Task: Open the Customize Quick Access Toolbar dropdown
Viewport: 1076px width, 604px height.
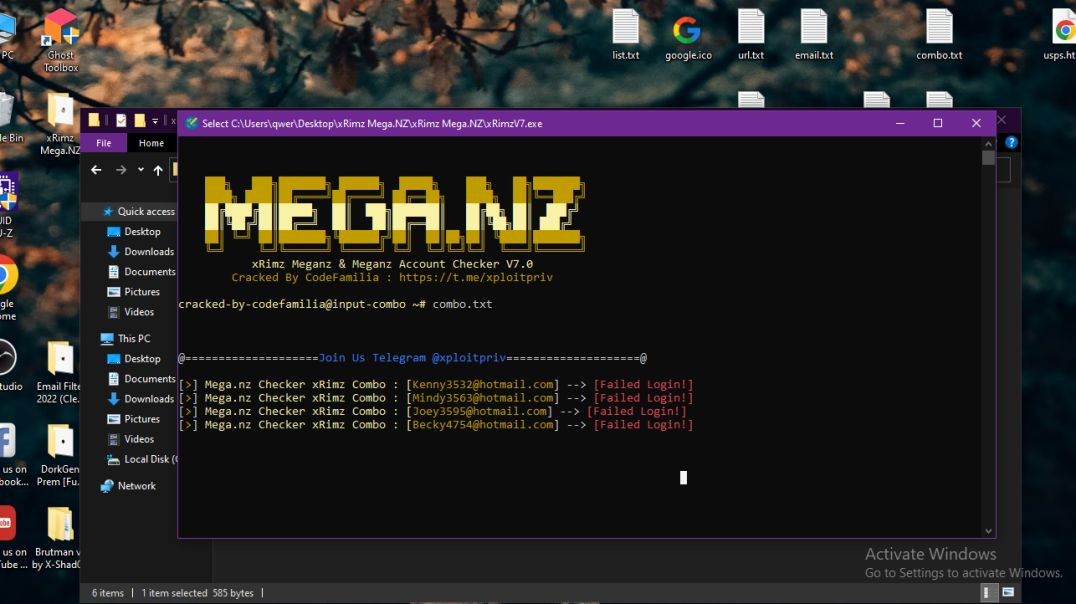Action: [x=155, y=121]
